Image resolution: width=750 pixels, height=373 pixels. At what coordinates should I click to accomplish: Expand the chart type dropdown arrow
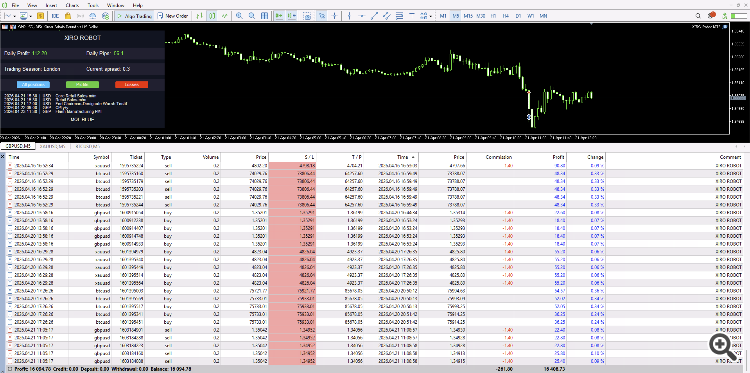click(14, 16)
